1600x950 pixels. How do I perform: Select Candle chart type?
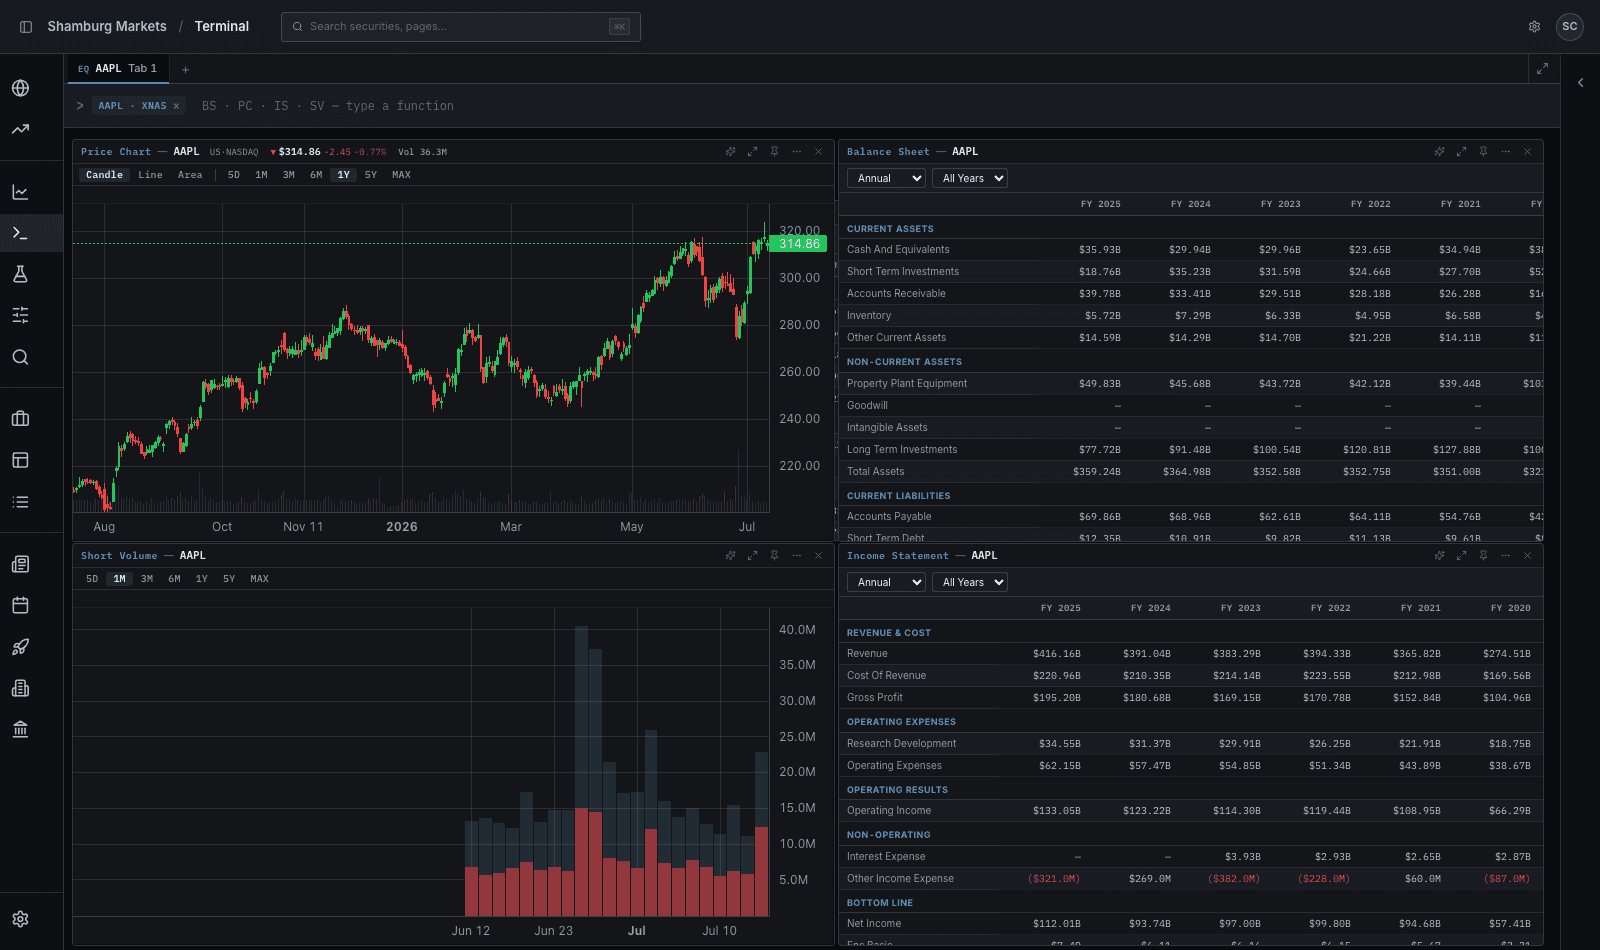point(104,175)
